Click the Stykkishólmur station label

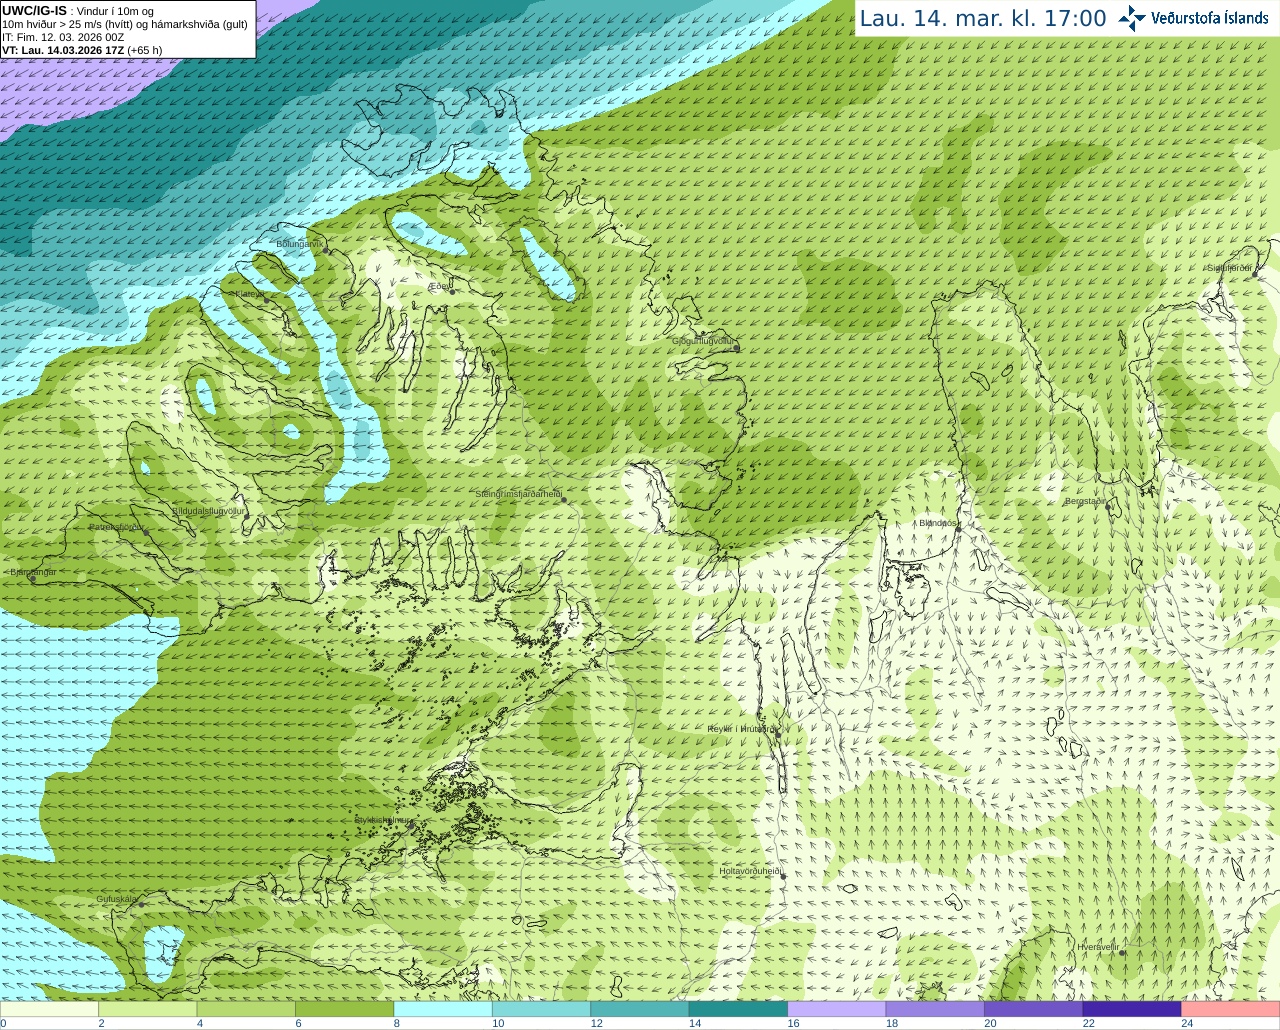pyautogui.click(x=382, y=820)
